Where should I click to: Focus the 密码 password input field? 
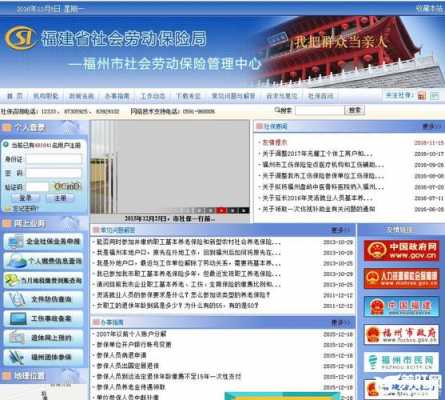(54, 173)
